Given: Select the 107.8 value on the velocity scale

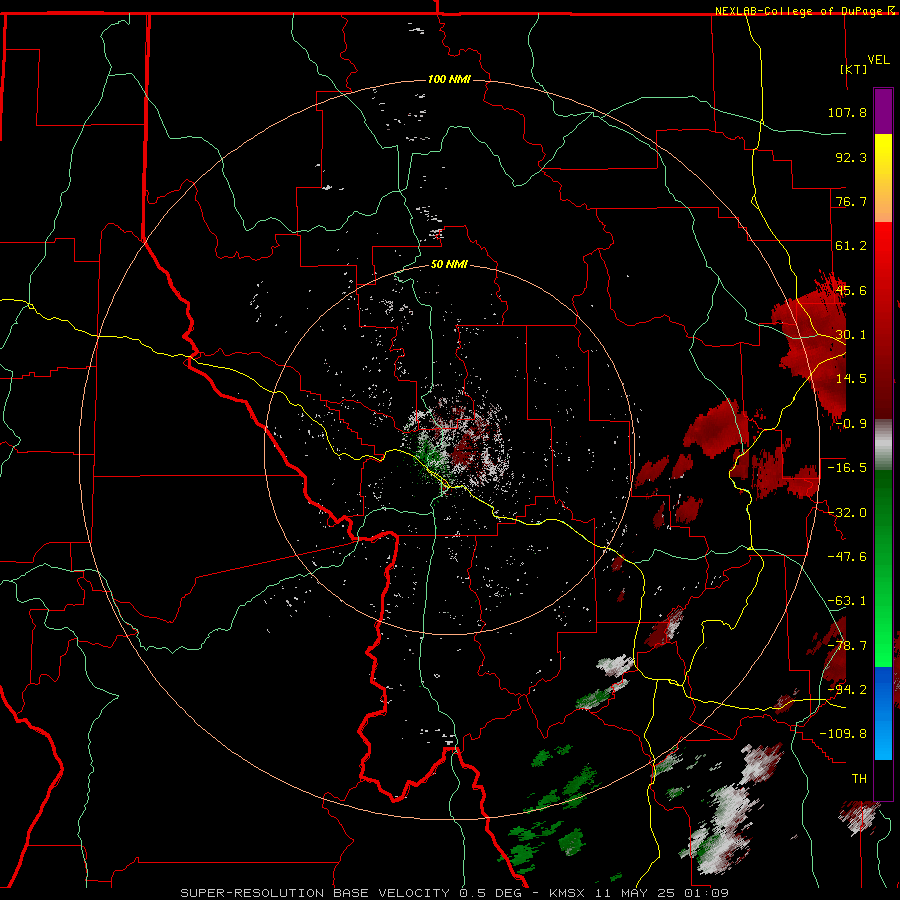Looking at the screenshot, I should click(847, 112).
